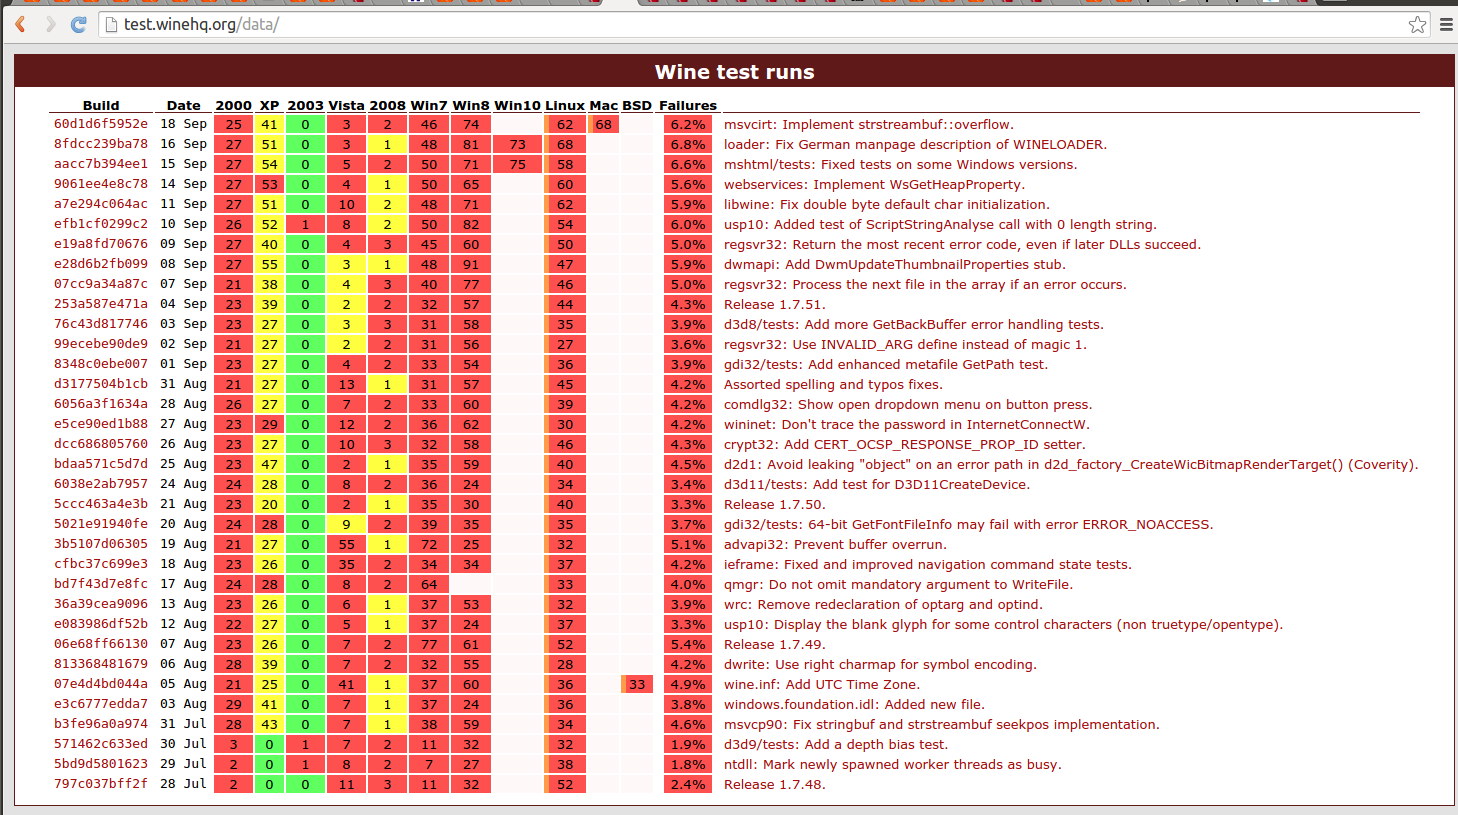
Task: Open build 9061ee4e8c78
Action: (101, 184)
